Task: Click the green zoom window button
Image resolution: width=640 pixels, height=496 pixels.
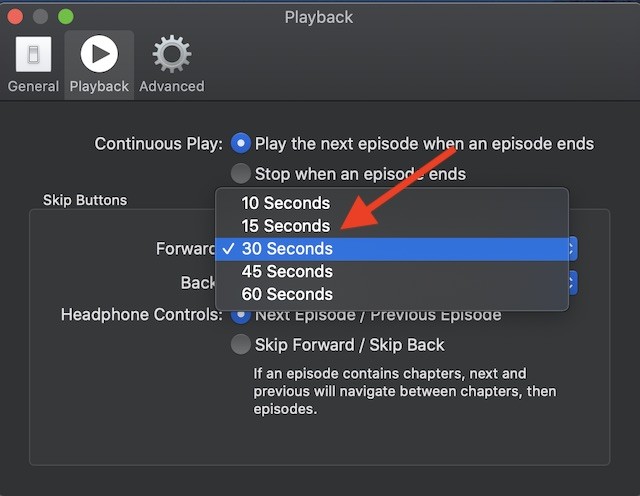Action: [66, 17]
